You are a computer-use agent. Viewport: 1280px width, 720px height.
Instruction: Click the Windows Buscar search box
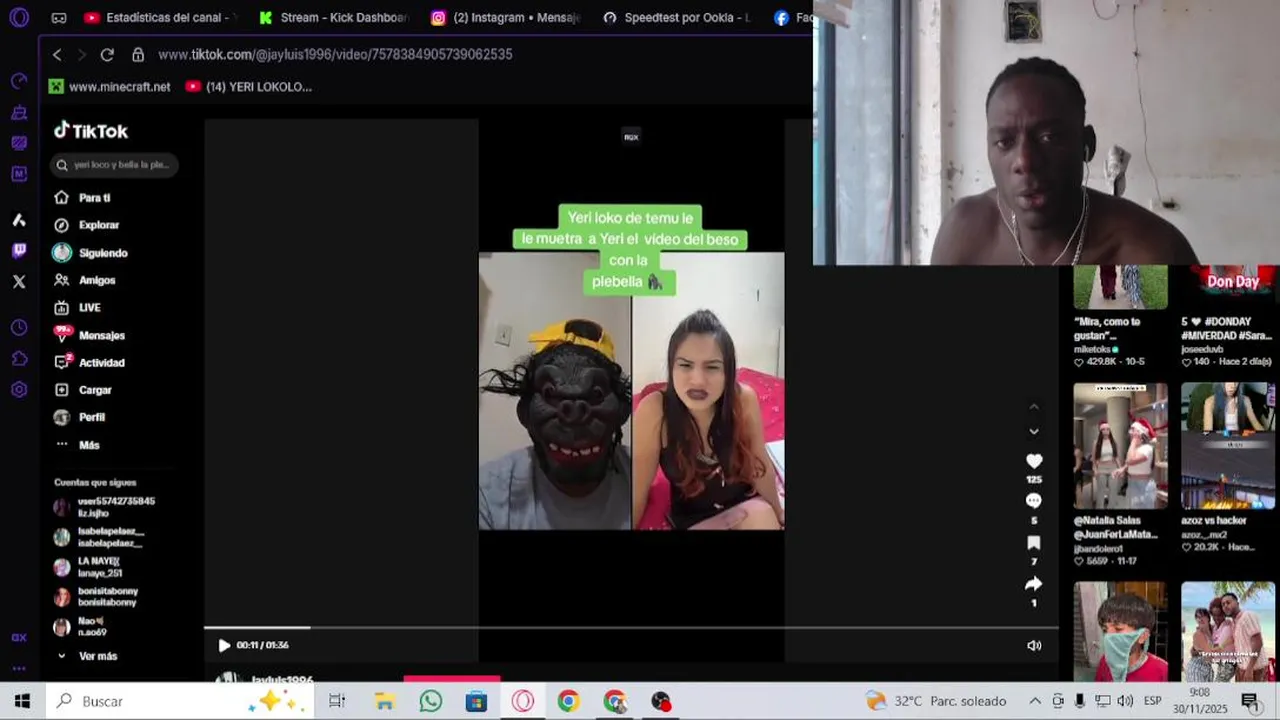tap(180, 701)
